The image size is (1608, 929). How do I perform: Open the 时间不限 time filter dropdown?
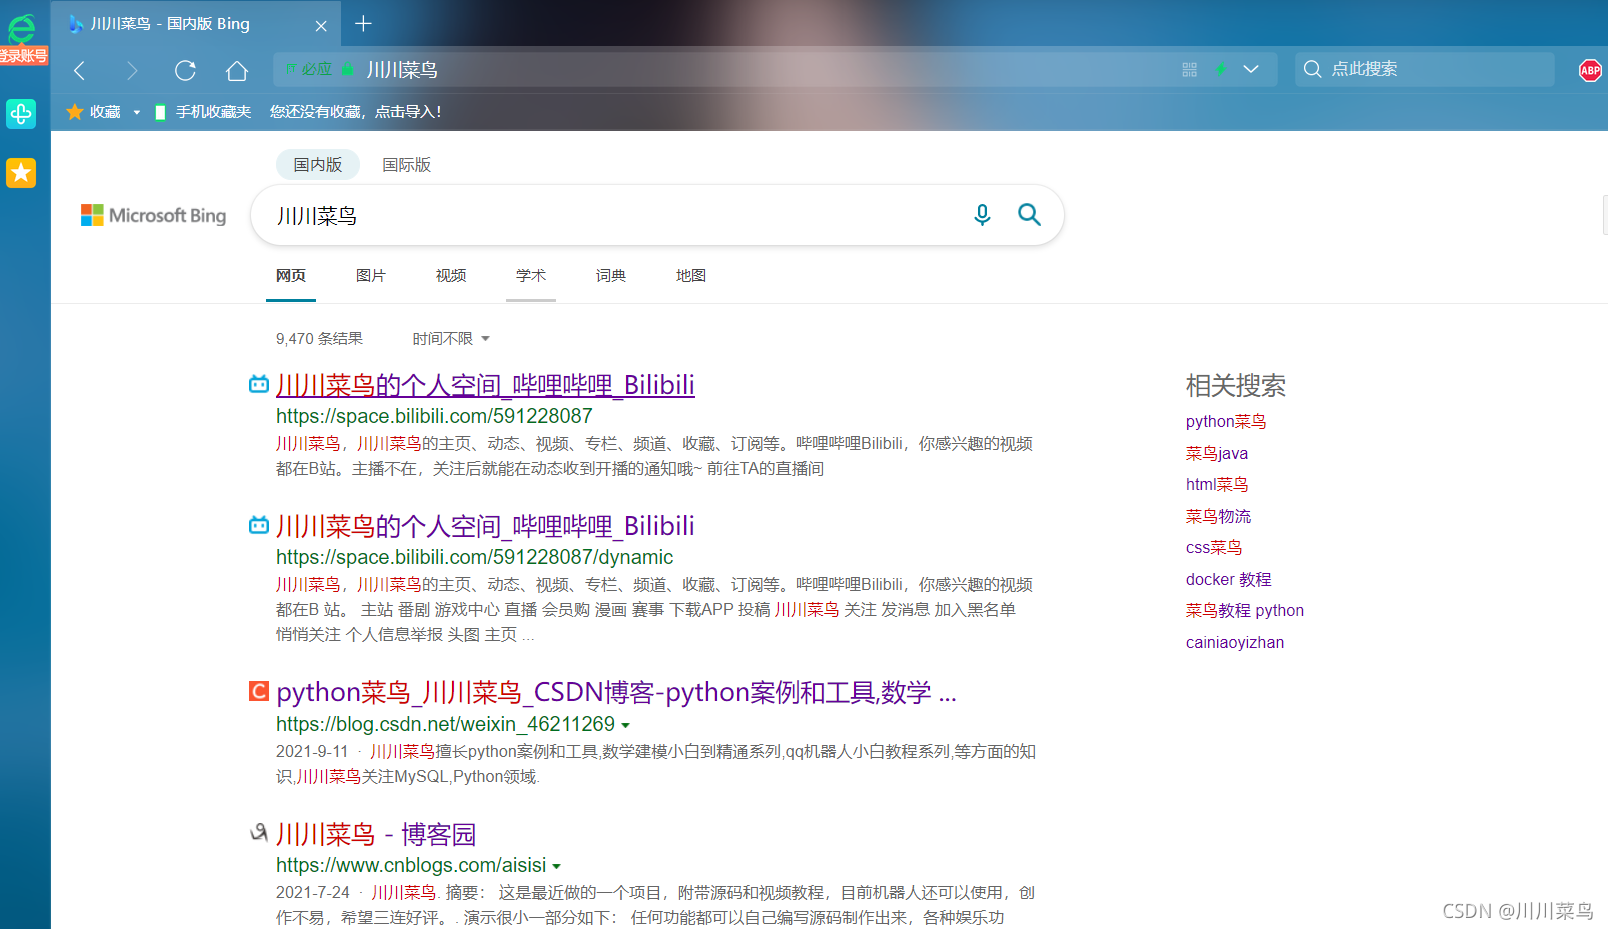coord(451,339)
